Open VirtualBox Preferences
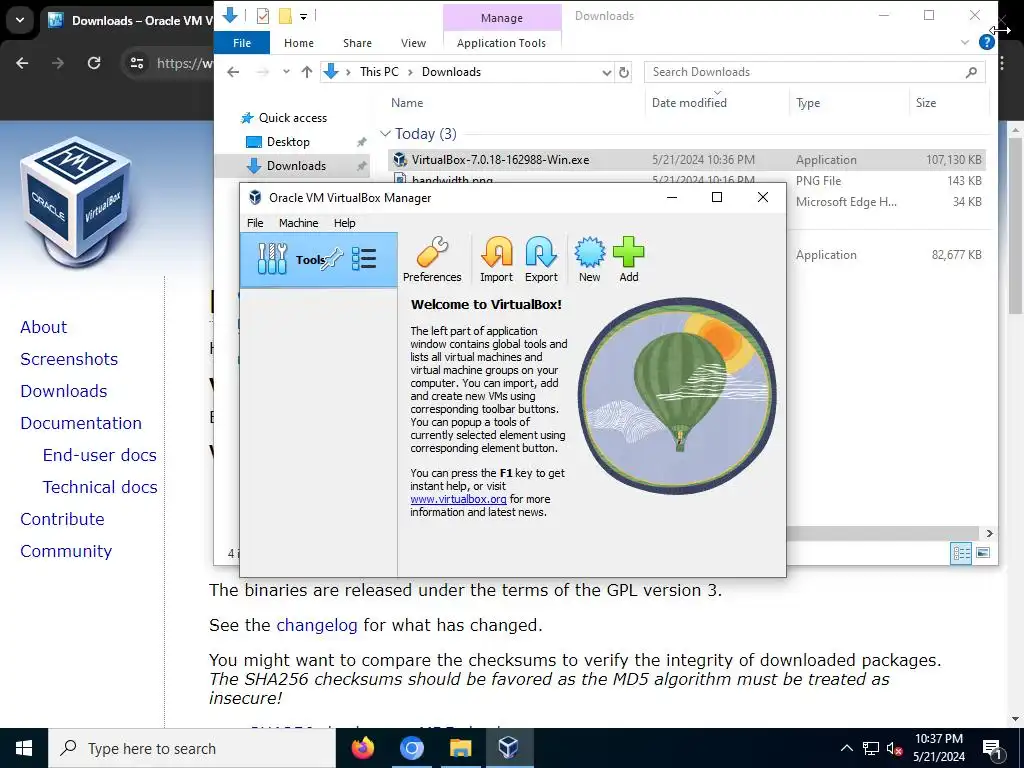Image resolution: width=1024 pixels, height=768 pixels. point(432,259)
